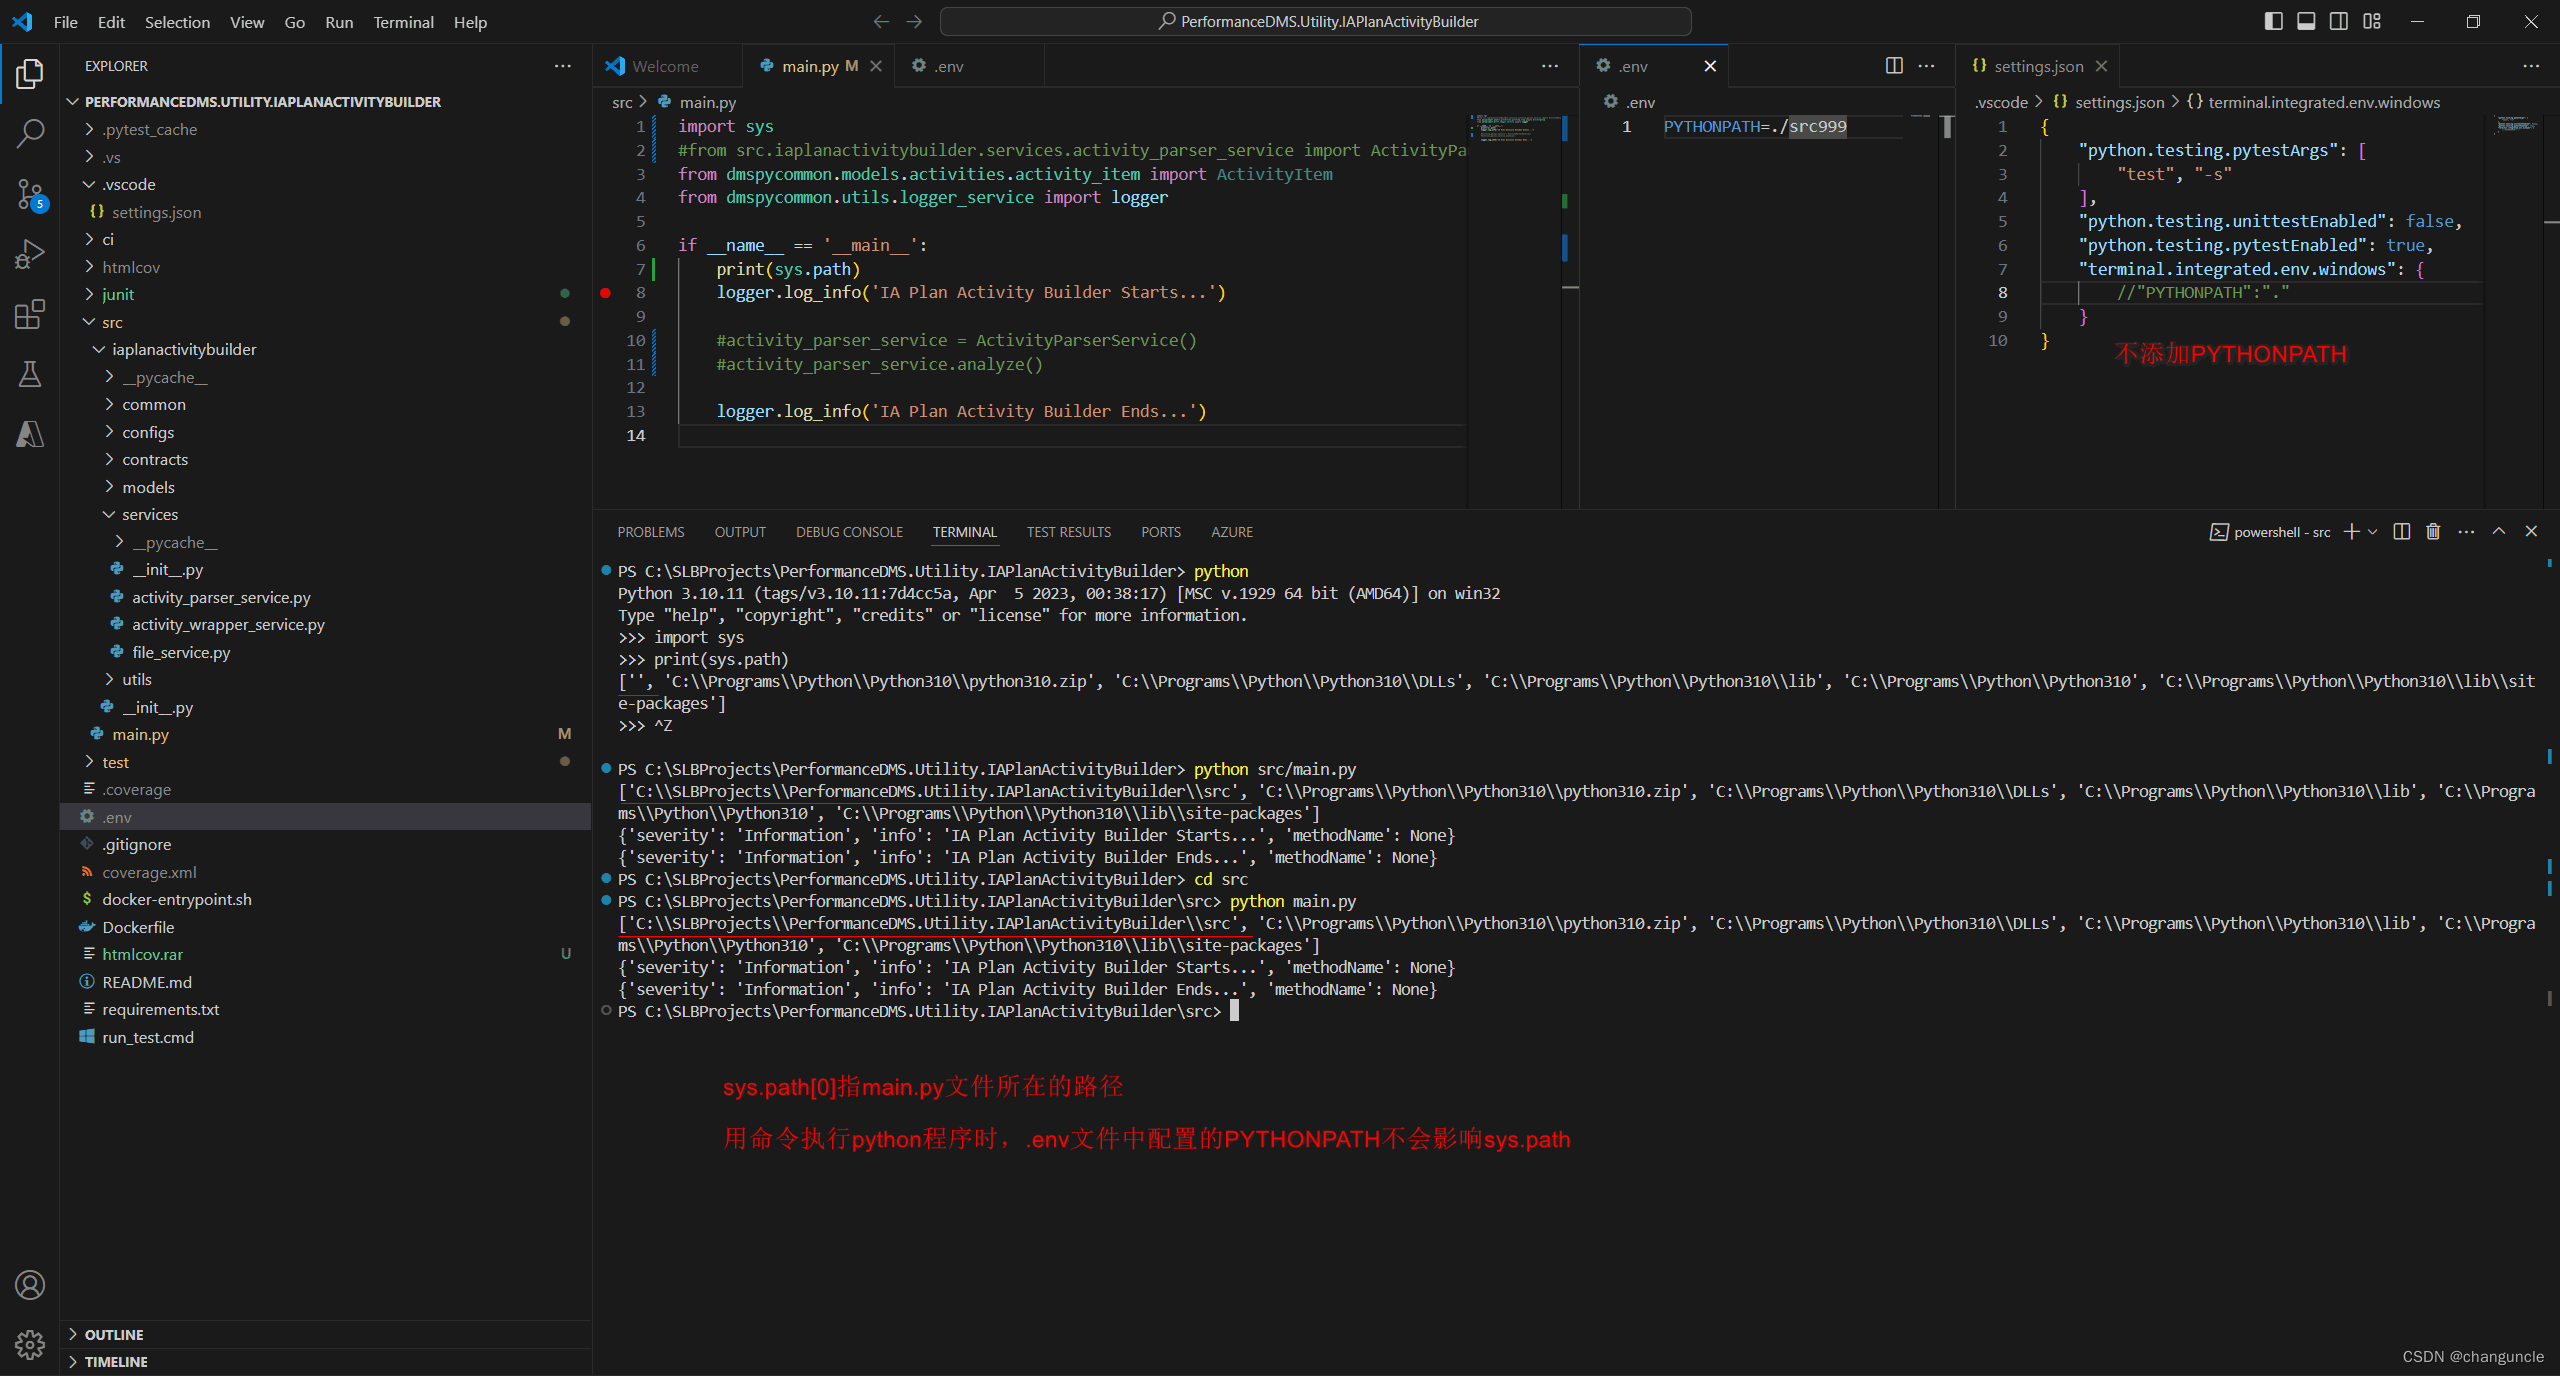Switch to DEBUG CONSOLE panel tab
The image size is (2560, 1376).
(849, 532)
